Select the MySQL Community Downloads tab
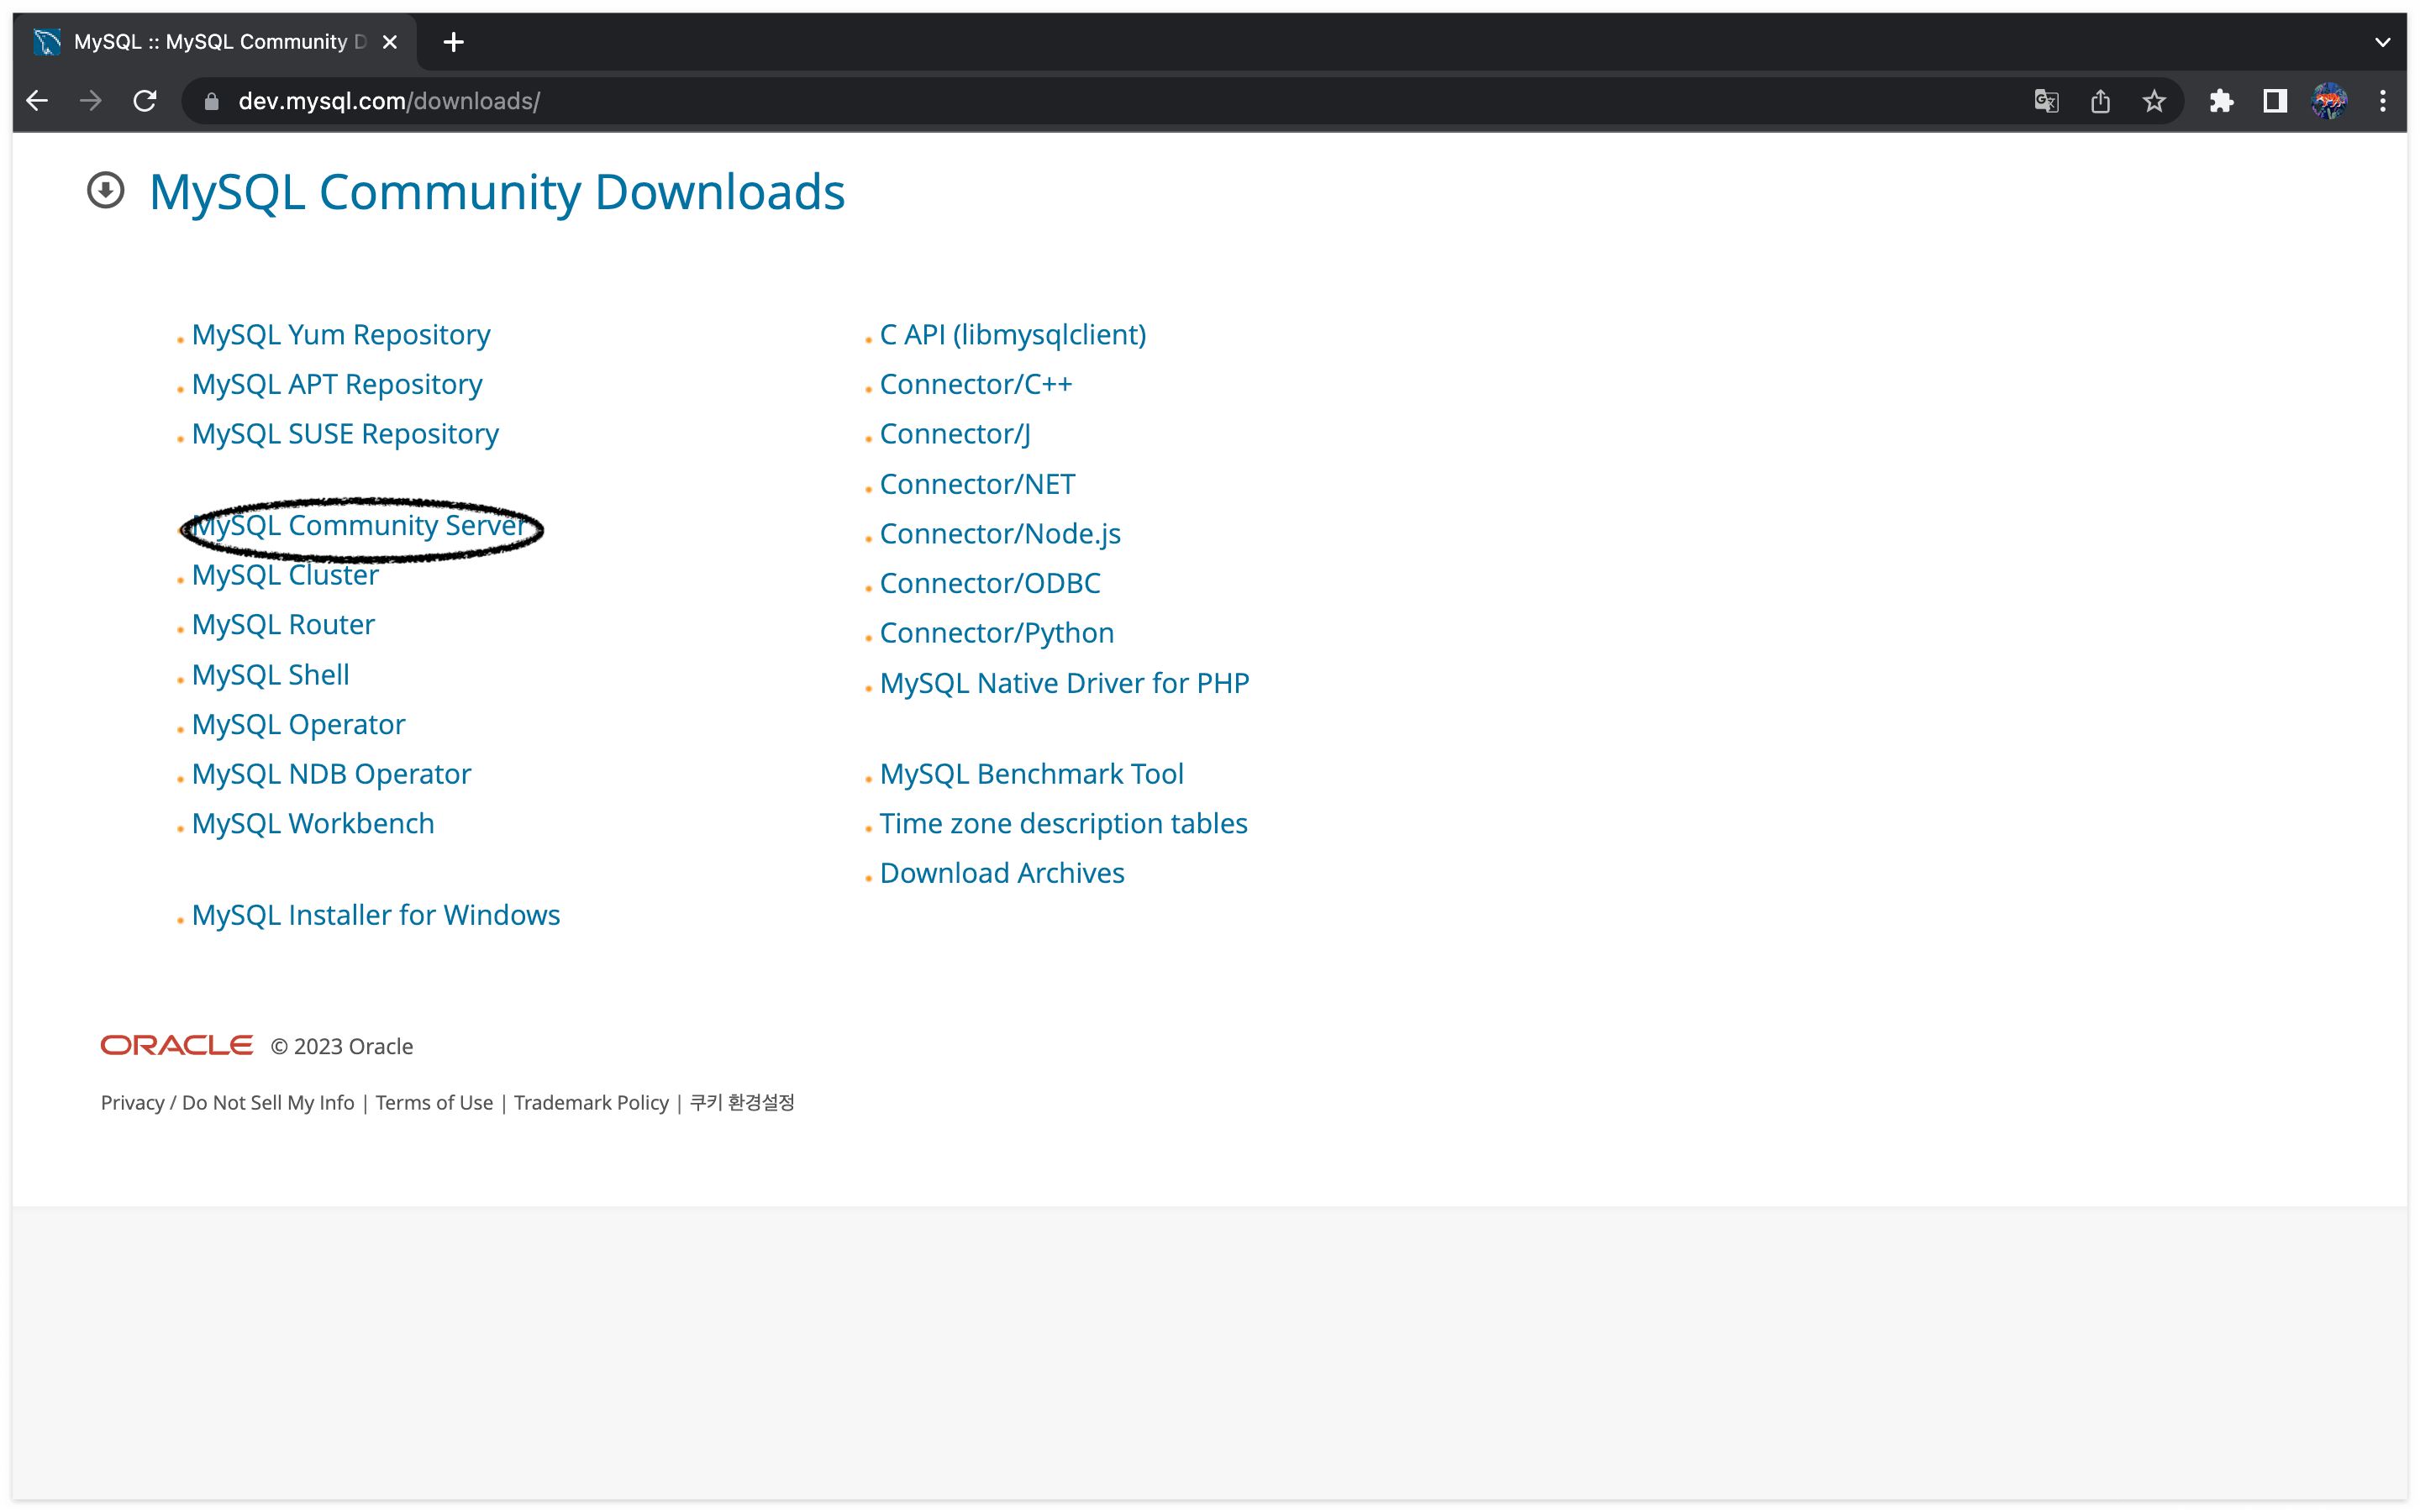Viewport: 2420px width, 1512px height. click(x=216, y=42)
